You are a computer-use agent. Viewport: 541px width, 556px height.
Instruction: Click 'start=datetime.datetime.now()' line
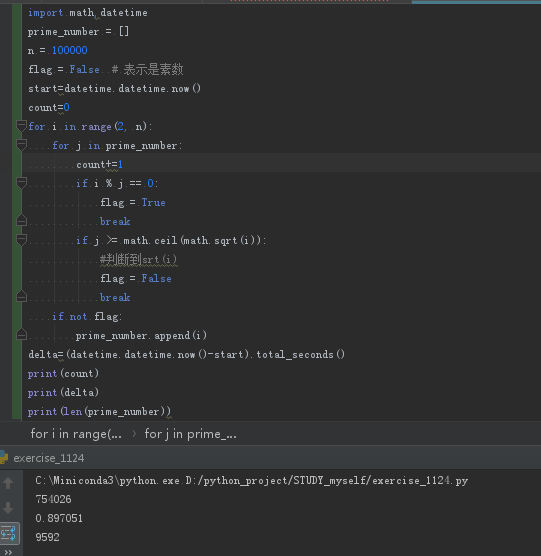115,88
